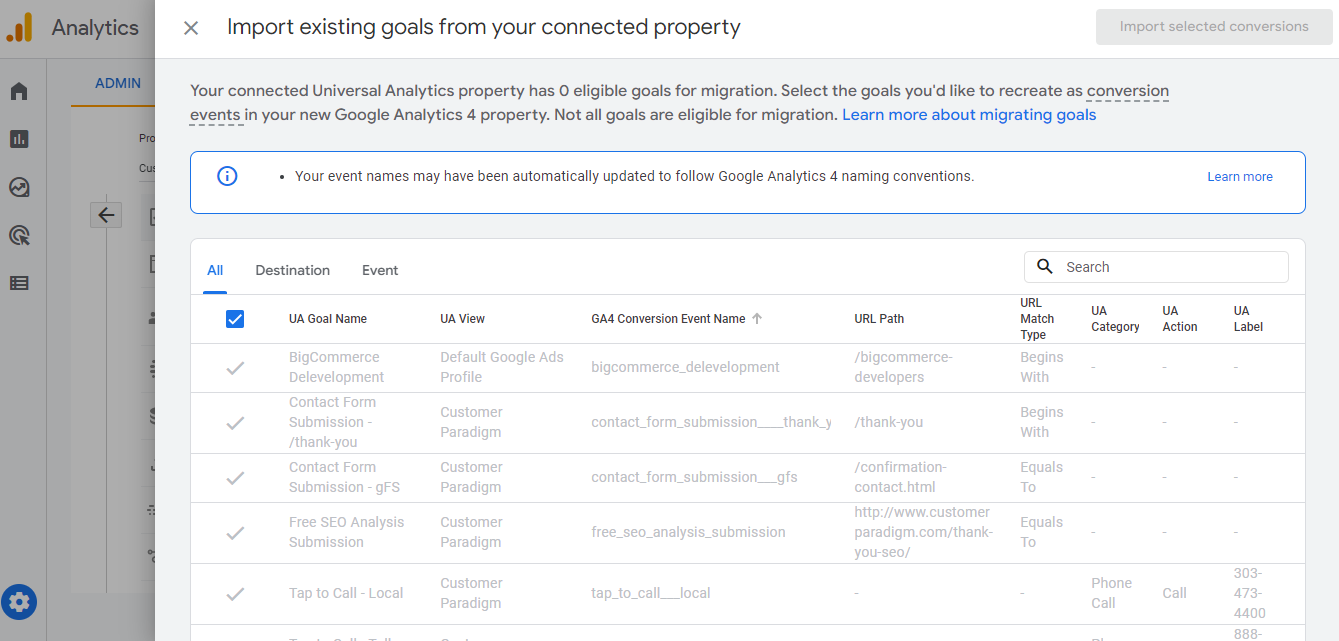Open the Advertising icon in sidebar
1339x641 pixels.
19,235
